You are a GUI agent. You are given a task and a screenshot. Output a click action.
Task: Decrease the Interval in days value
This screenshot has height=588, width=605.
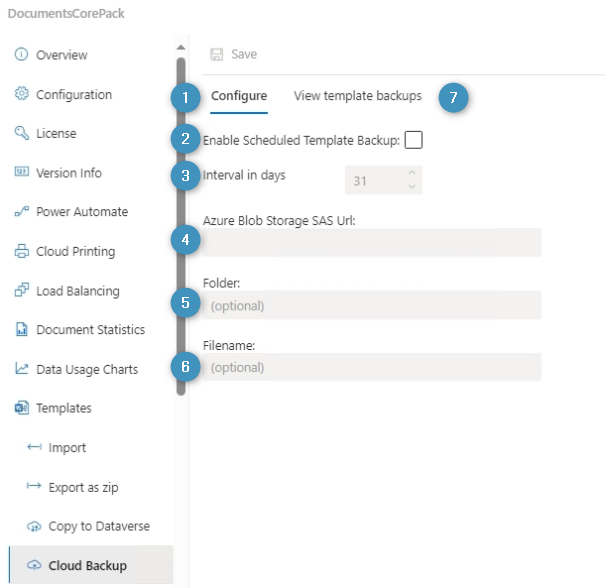[x=412, y=186]
